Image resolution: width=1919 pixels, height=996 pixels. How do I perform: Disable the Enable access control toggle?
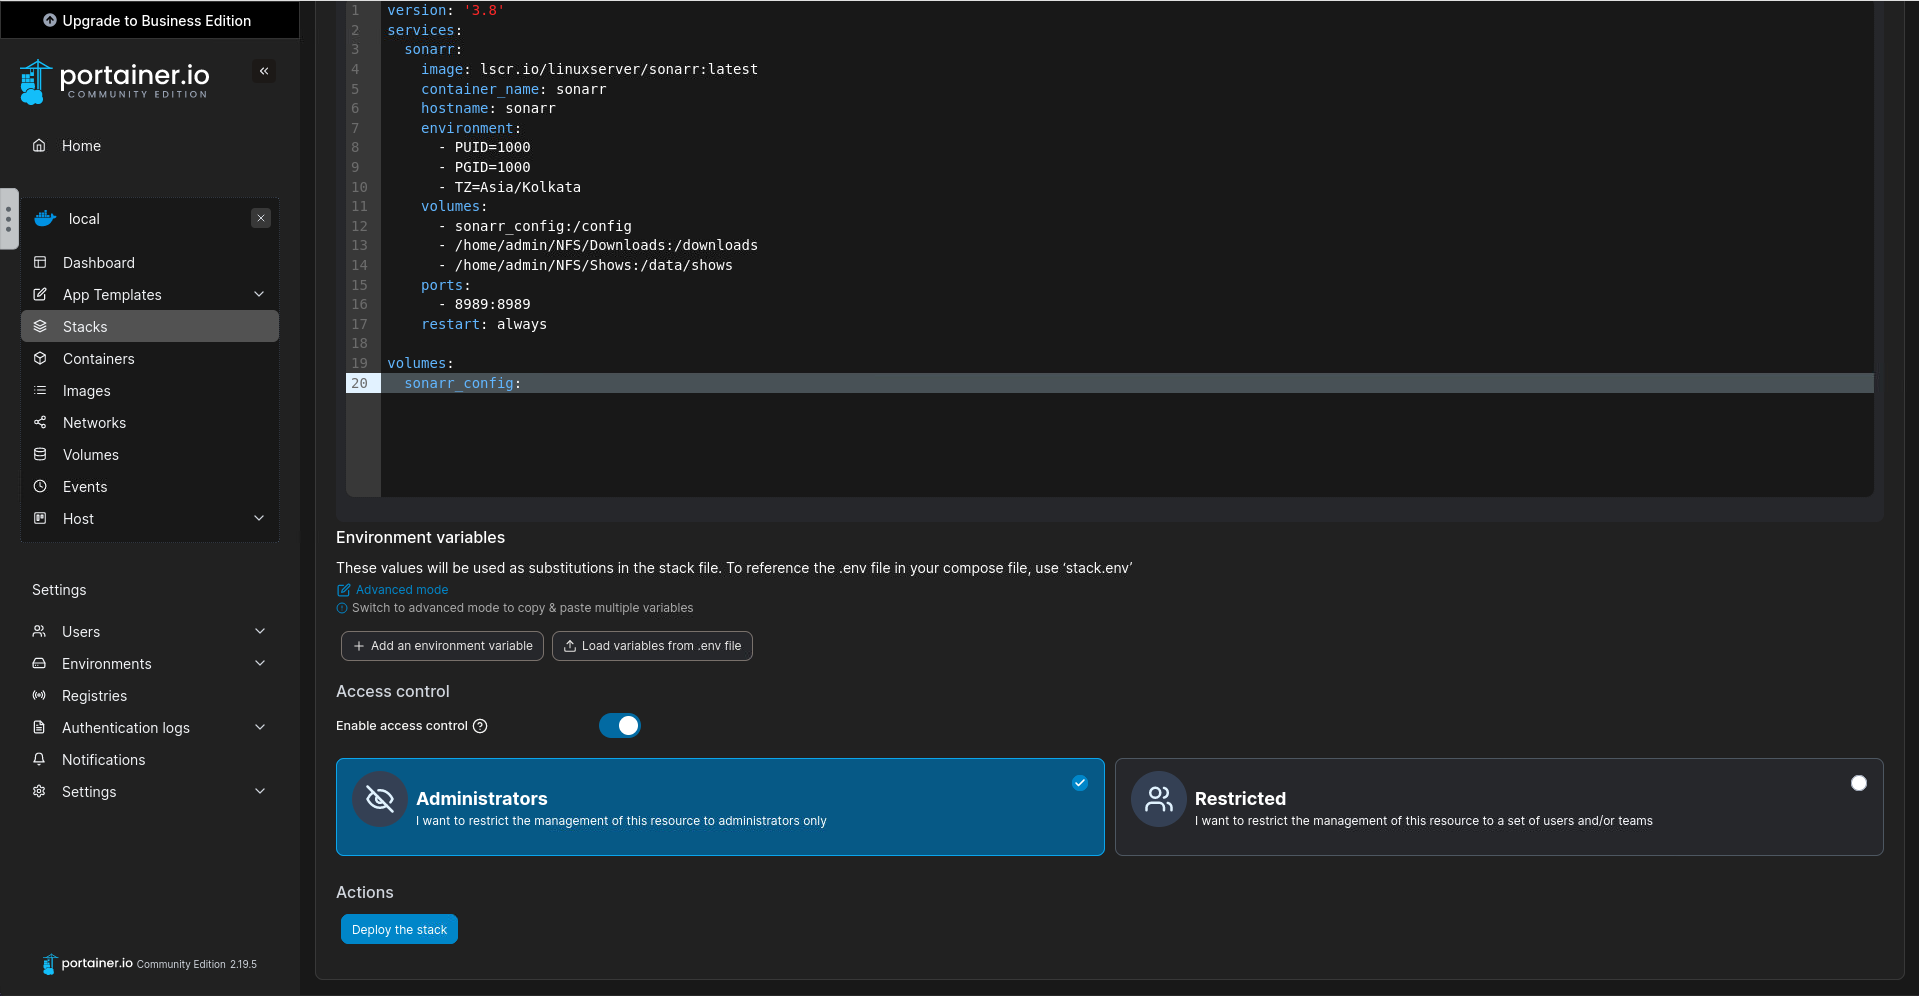click(x=619, y=726)
